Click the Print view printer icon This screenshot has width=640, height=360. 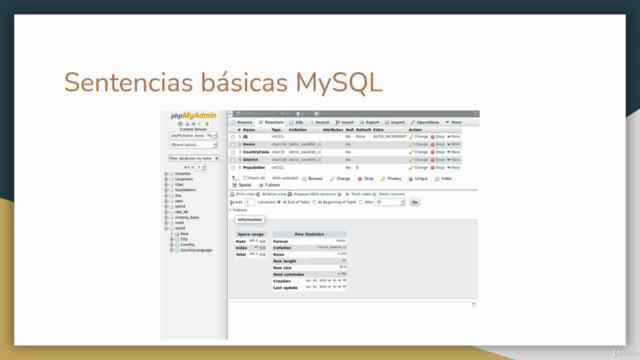[x=232, y=194]
